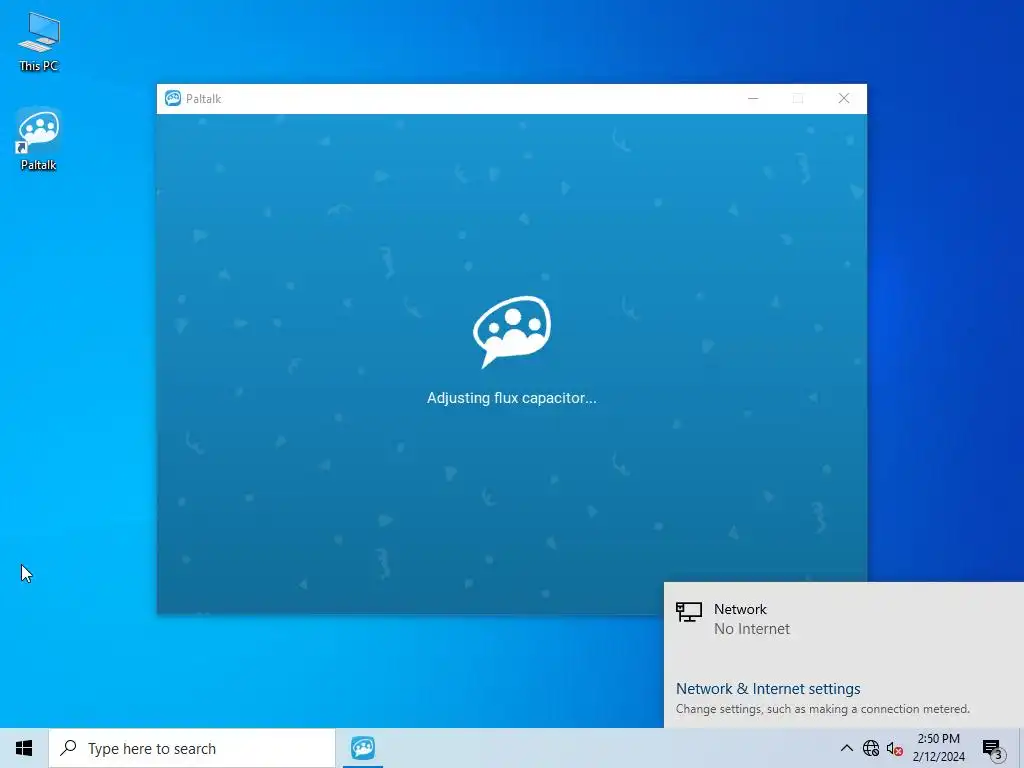Open the Action Center notifications icon
1024x768 pixels.
tap(993, 749)
